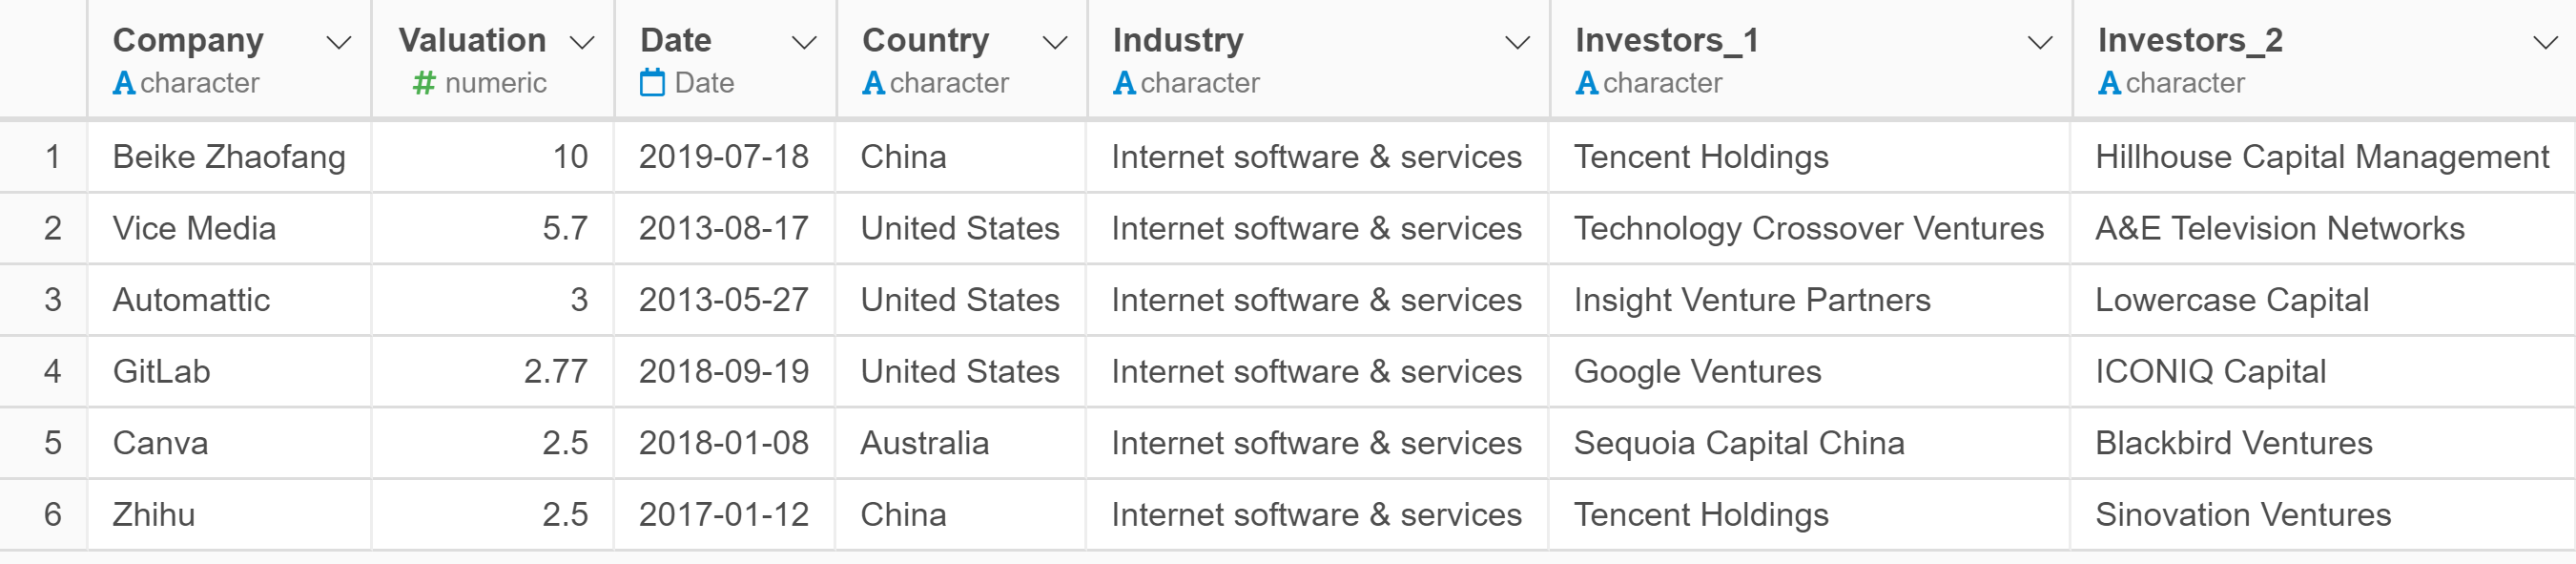Open the Valuation column dropdown arrow
Screen dimensions: 2576x564
582,43
